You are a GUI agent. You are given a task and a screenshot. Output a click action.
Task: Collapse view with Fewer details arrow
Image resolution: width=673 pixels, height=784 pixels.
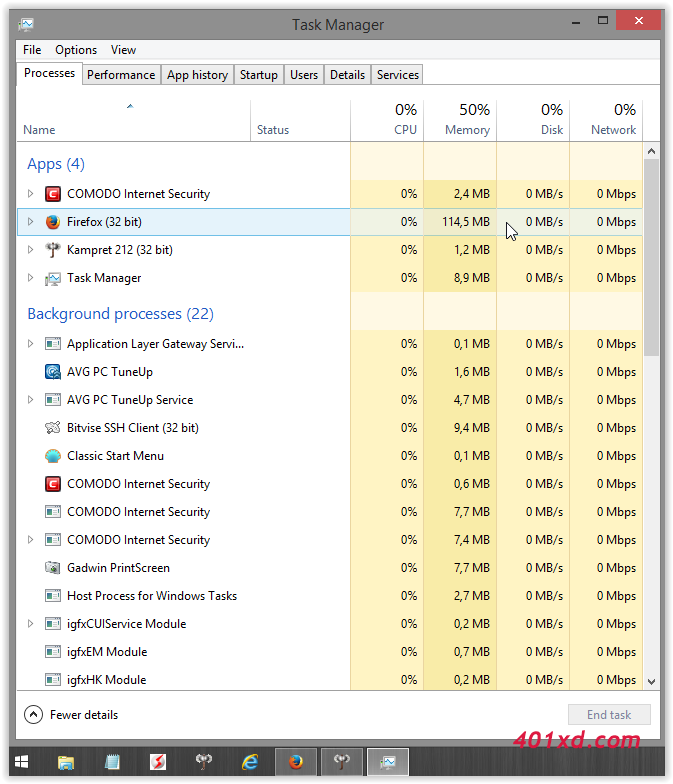[34, 714]
